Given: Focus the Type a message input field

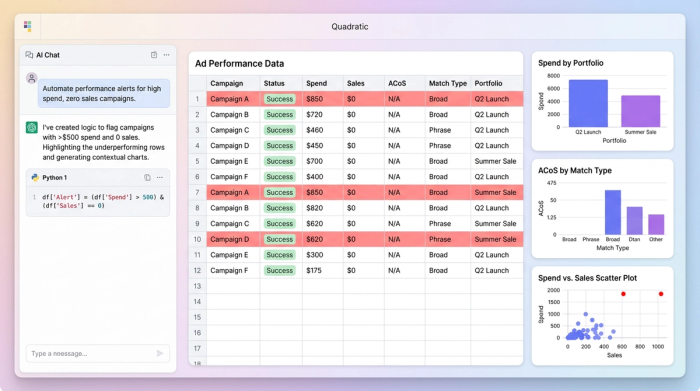Looking at the screenshot, I should [98, 354].
